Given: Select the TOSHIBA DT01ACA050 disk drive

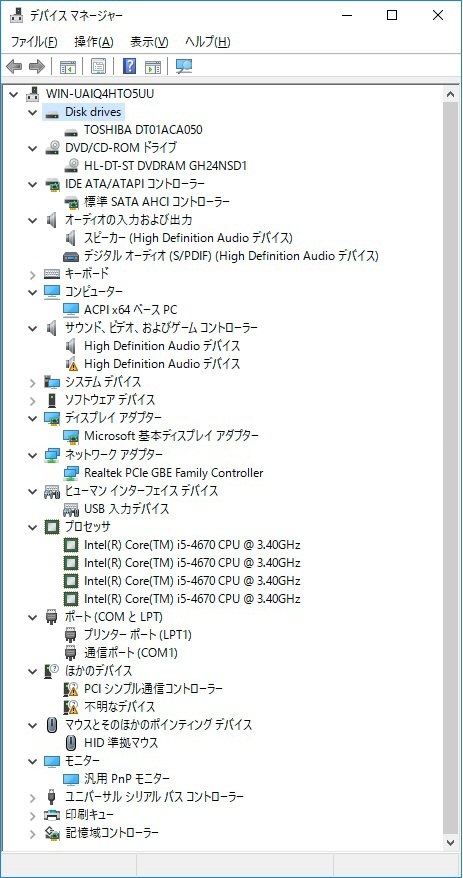Looking at the screenshot, I should pos(143,130).
